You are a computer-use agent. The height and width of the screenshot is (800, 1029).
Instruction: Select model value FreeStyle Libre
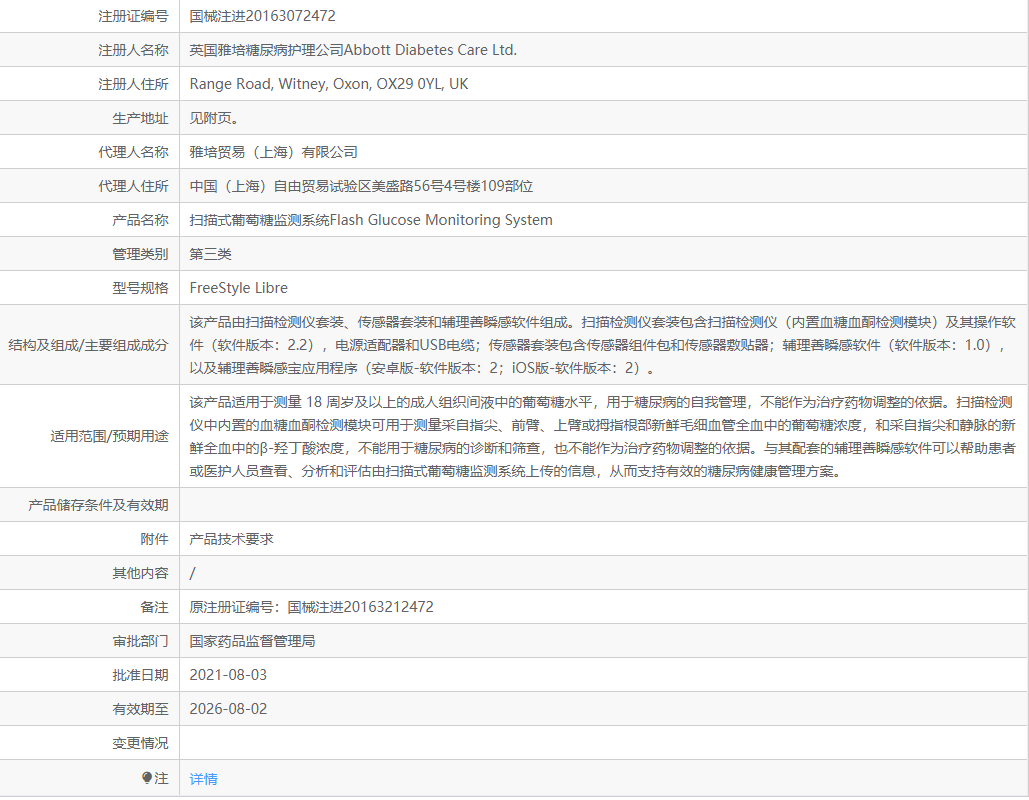pyautogui.click(x=239, y=288)
